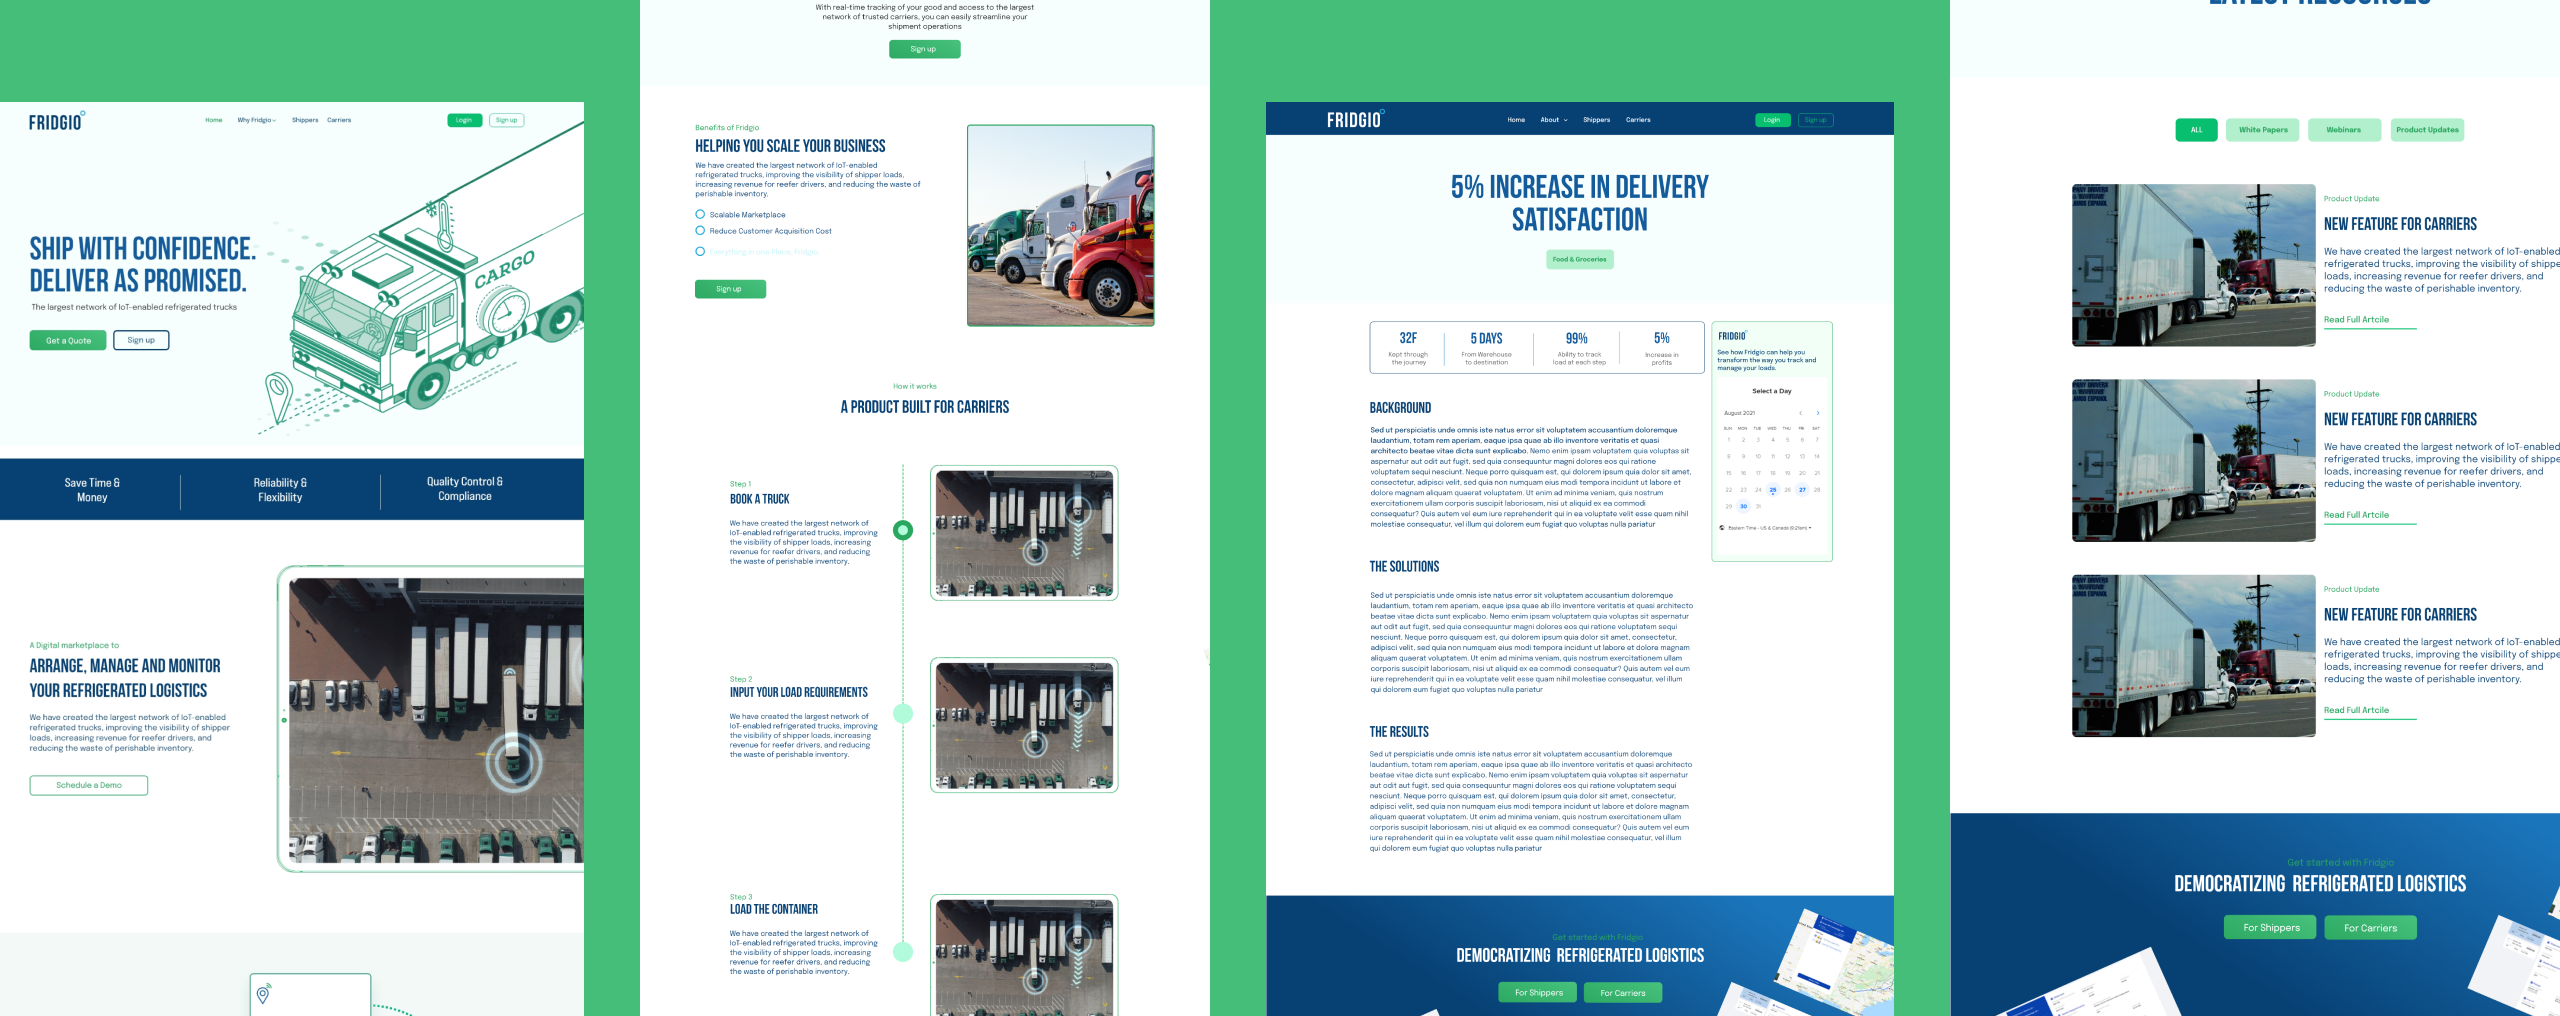Click the Book a Truck timeline dot

pyautogui.click(x=903, y=530)
